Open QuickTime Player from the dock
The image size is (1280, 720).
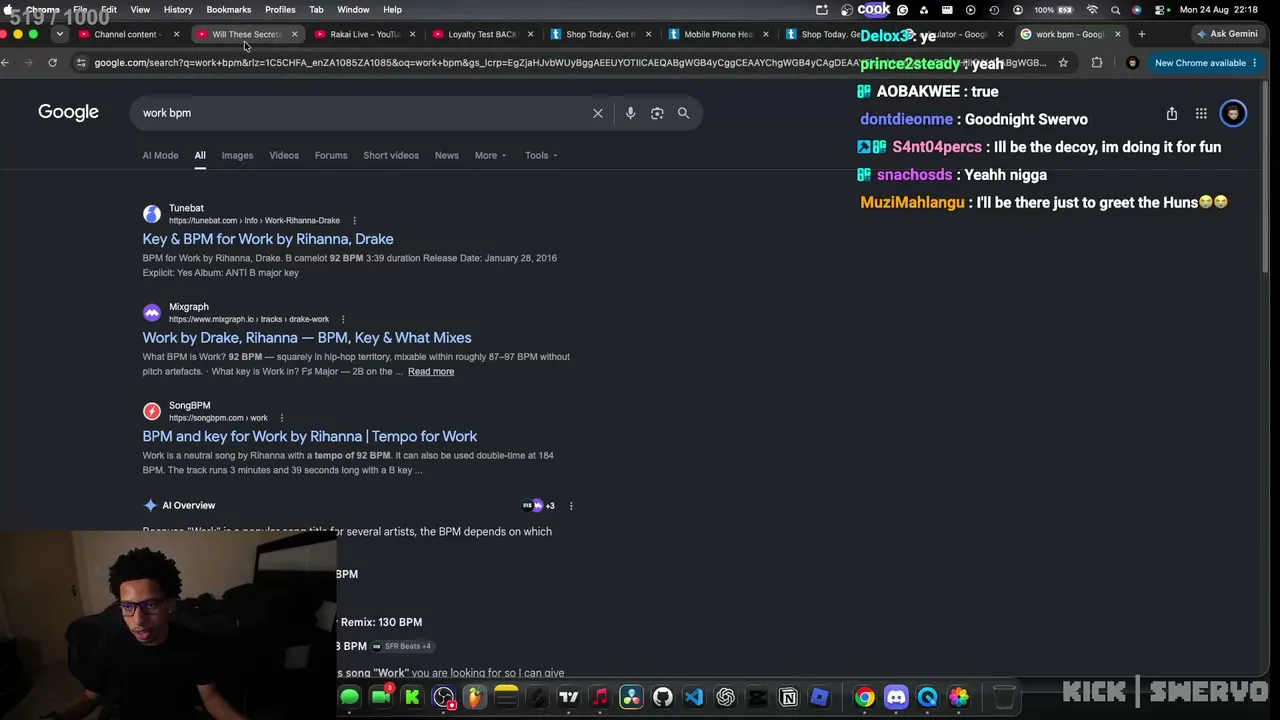(x=927, y=697)
